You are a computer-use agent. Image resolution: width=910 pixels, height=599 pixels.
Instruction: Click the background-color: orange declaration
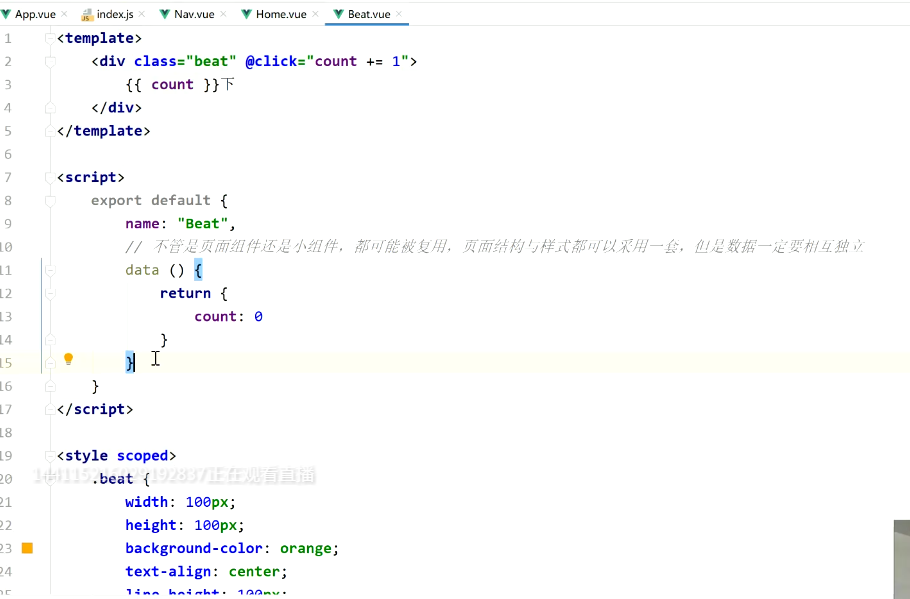(232, 549)
